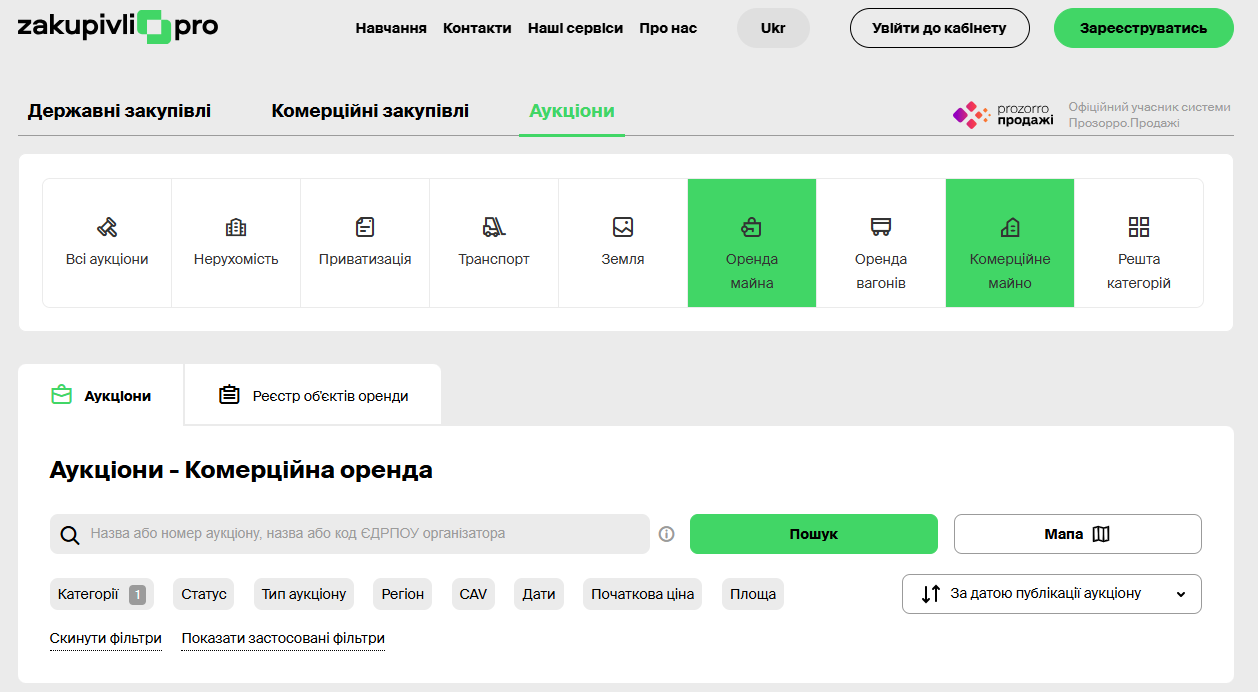Open the Статус filter
The width and height of the screenshot is (1258, 692).
click(204, 594)
